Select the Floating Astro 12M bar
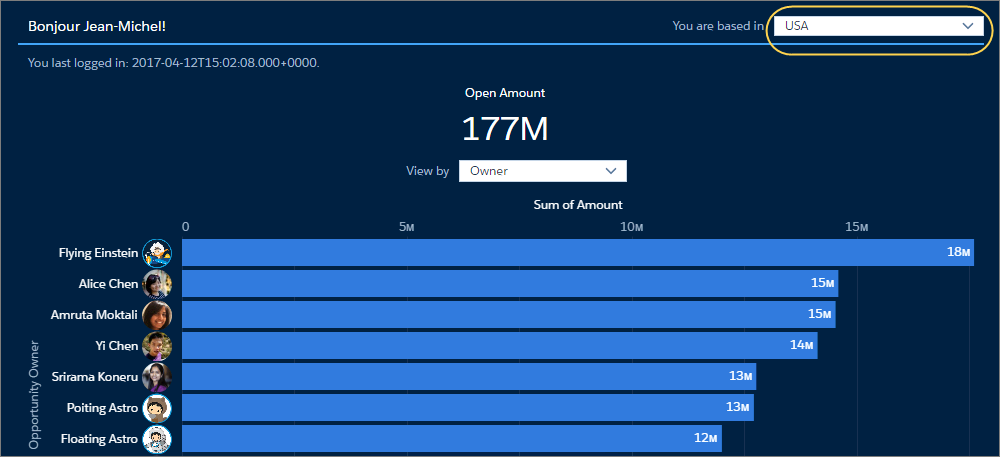 pos(452,439)
